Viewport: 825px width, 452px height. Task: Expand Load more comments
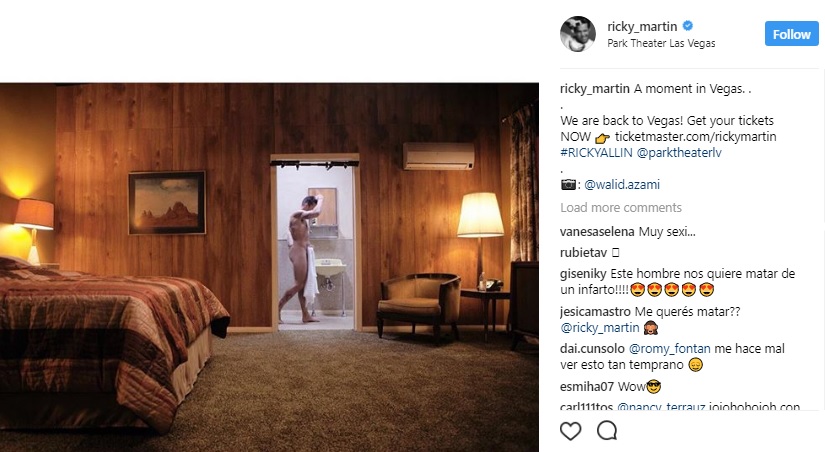pyautogui.click(x=621, y=207)
